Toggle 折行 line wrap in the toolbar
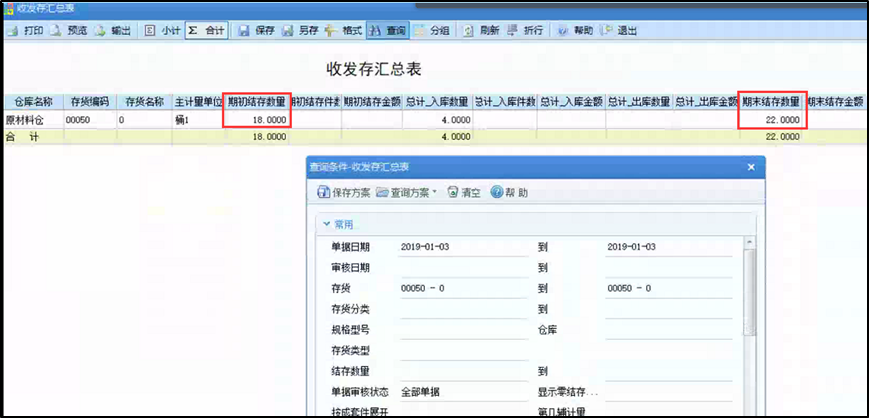This screenshot has height=418, width=869. click(524, 31)
